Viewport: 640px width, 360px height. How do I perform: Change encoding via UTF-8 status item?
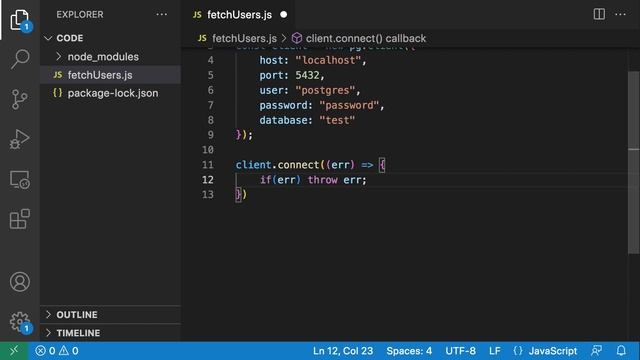click(460, 351)
